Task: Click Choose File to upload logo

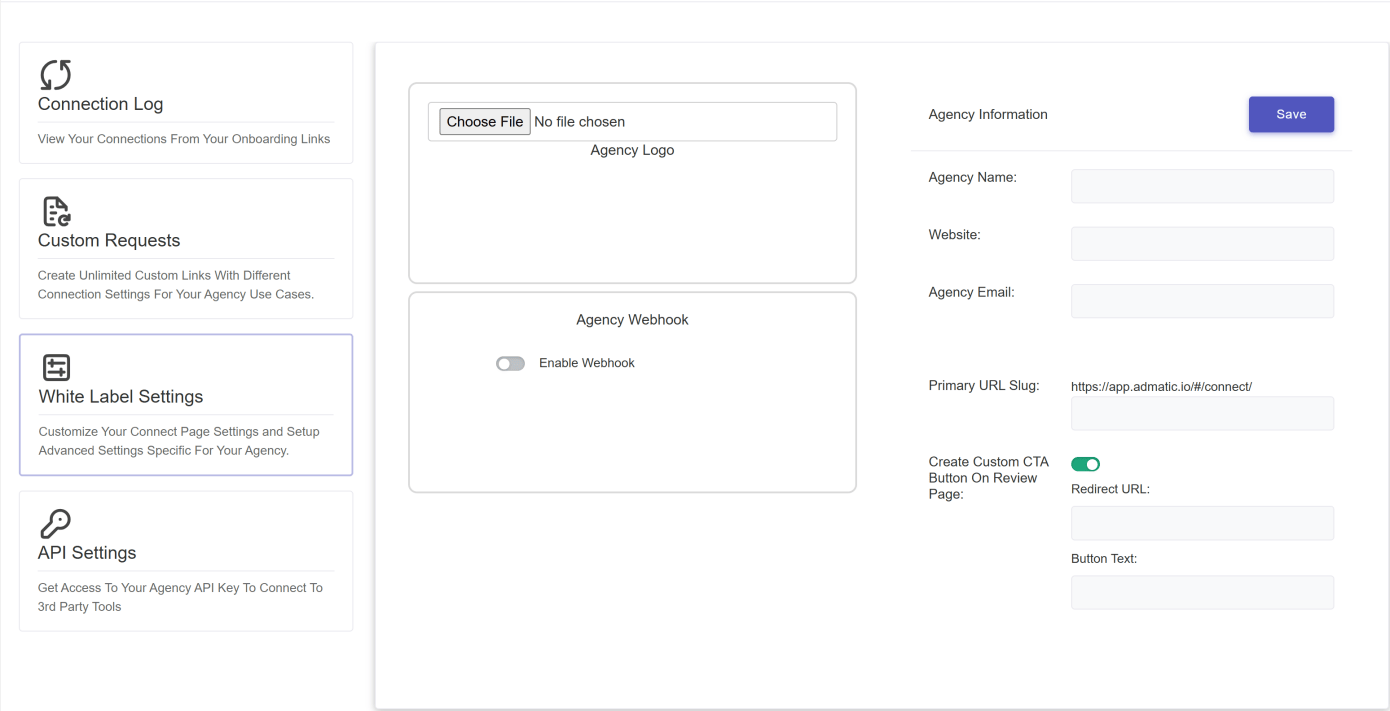Action: (x=485, y=122)
